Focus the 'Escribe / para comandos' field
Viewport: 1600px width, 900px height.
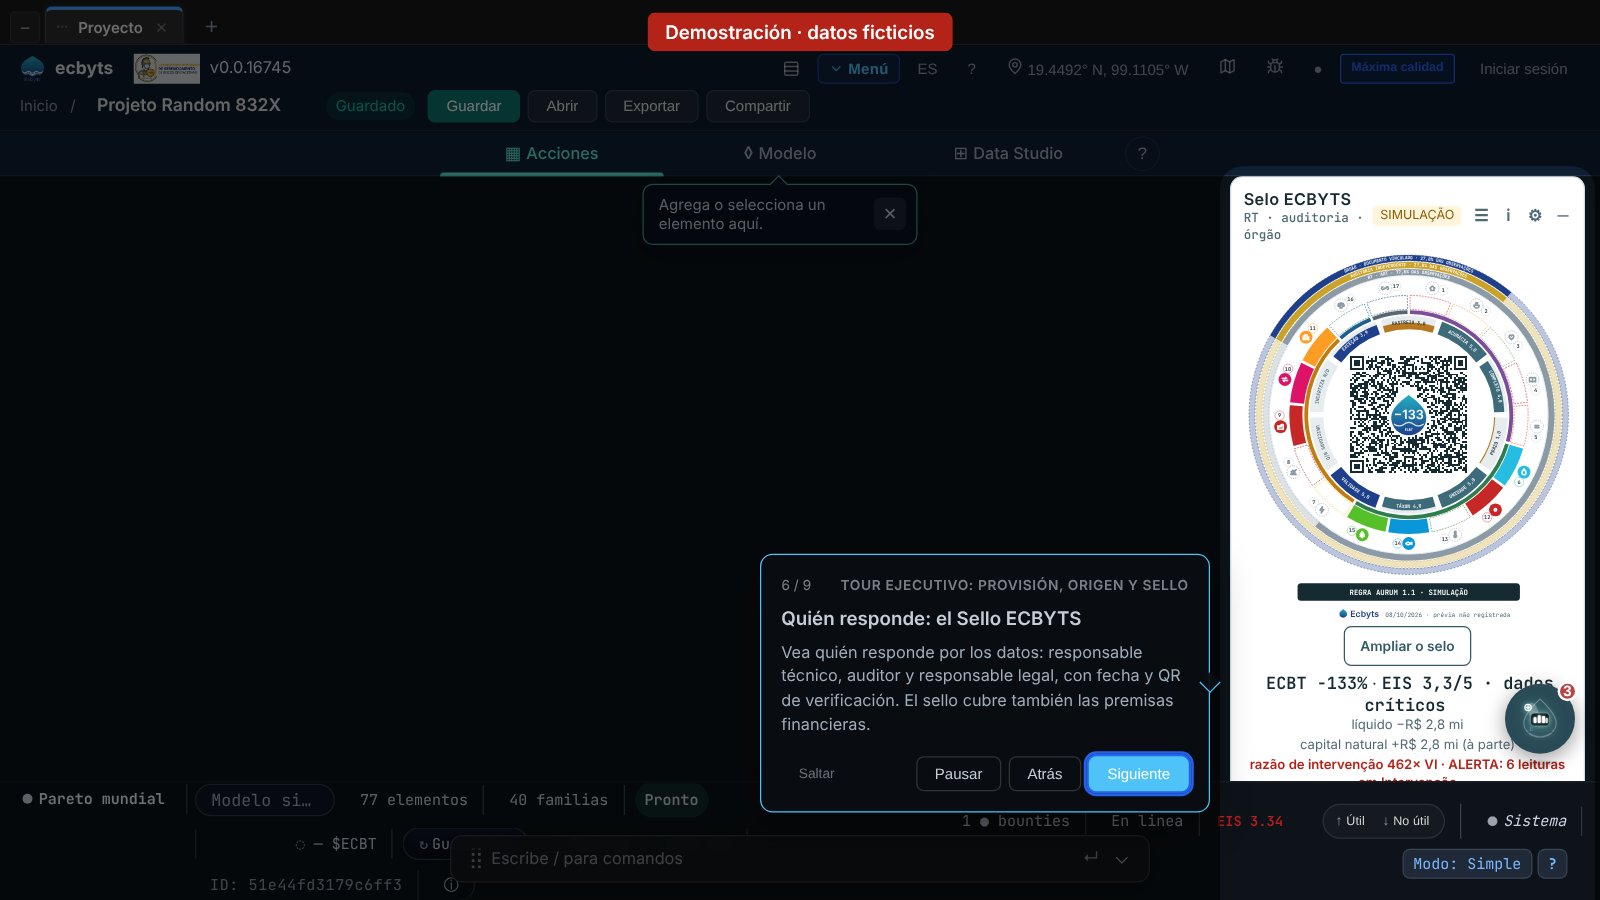pyautogui.click(x=780, y=859)
